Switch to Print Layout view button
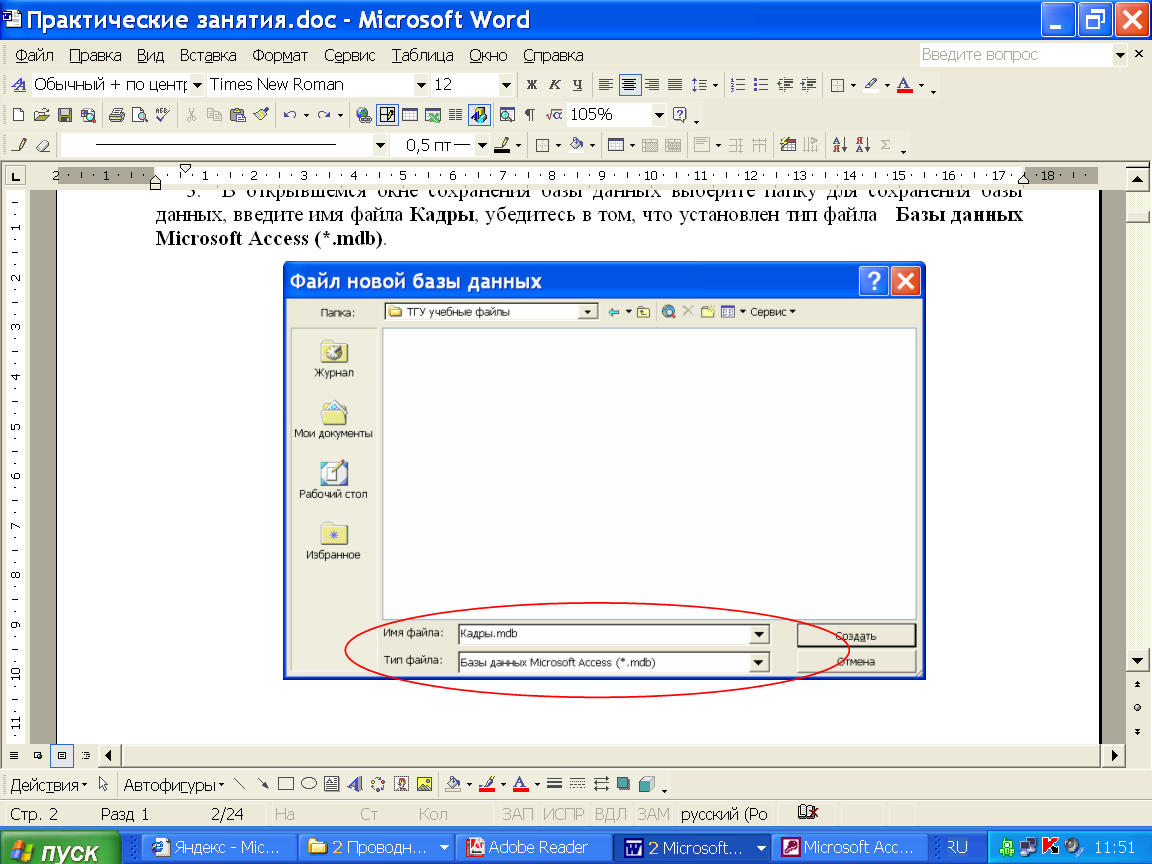The image size is (1152, 864). pyautogui.click(x=62, y=755)
